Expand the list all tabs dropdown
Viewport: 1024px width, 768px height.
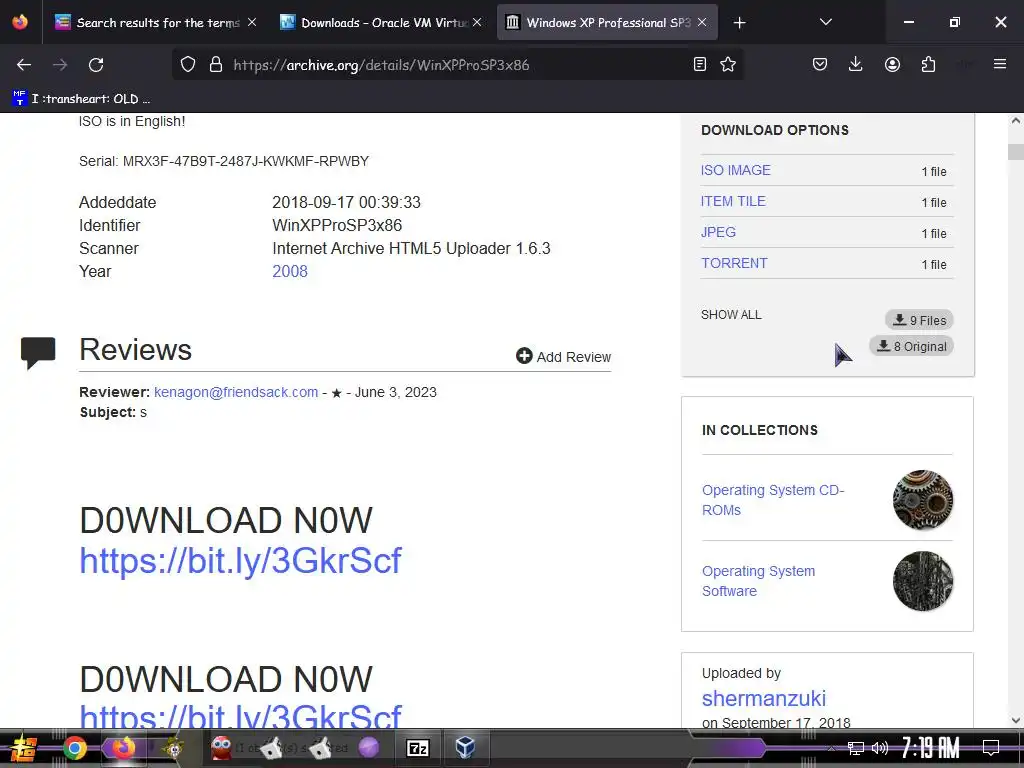[825, 22]
